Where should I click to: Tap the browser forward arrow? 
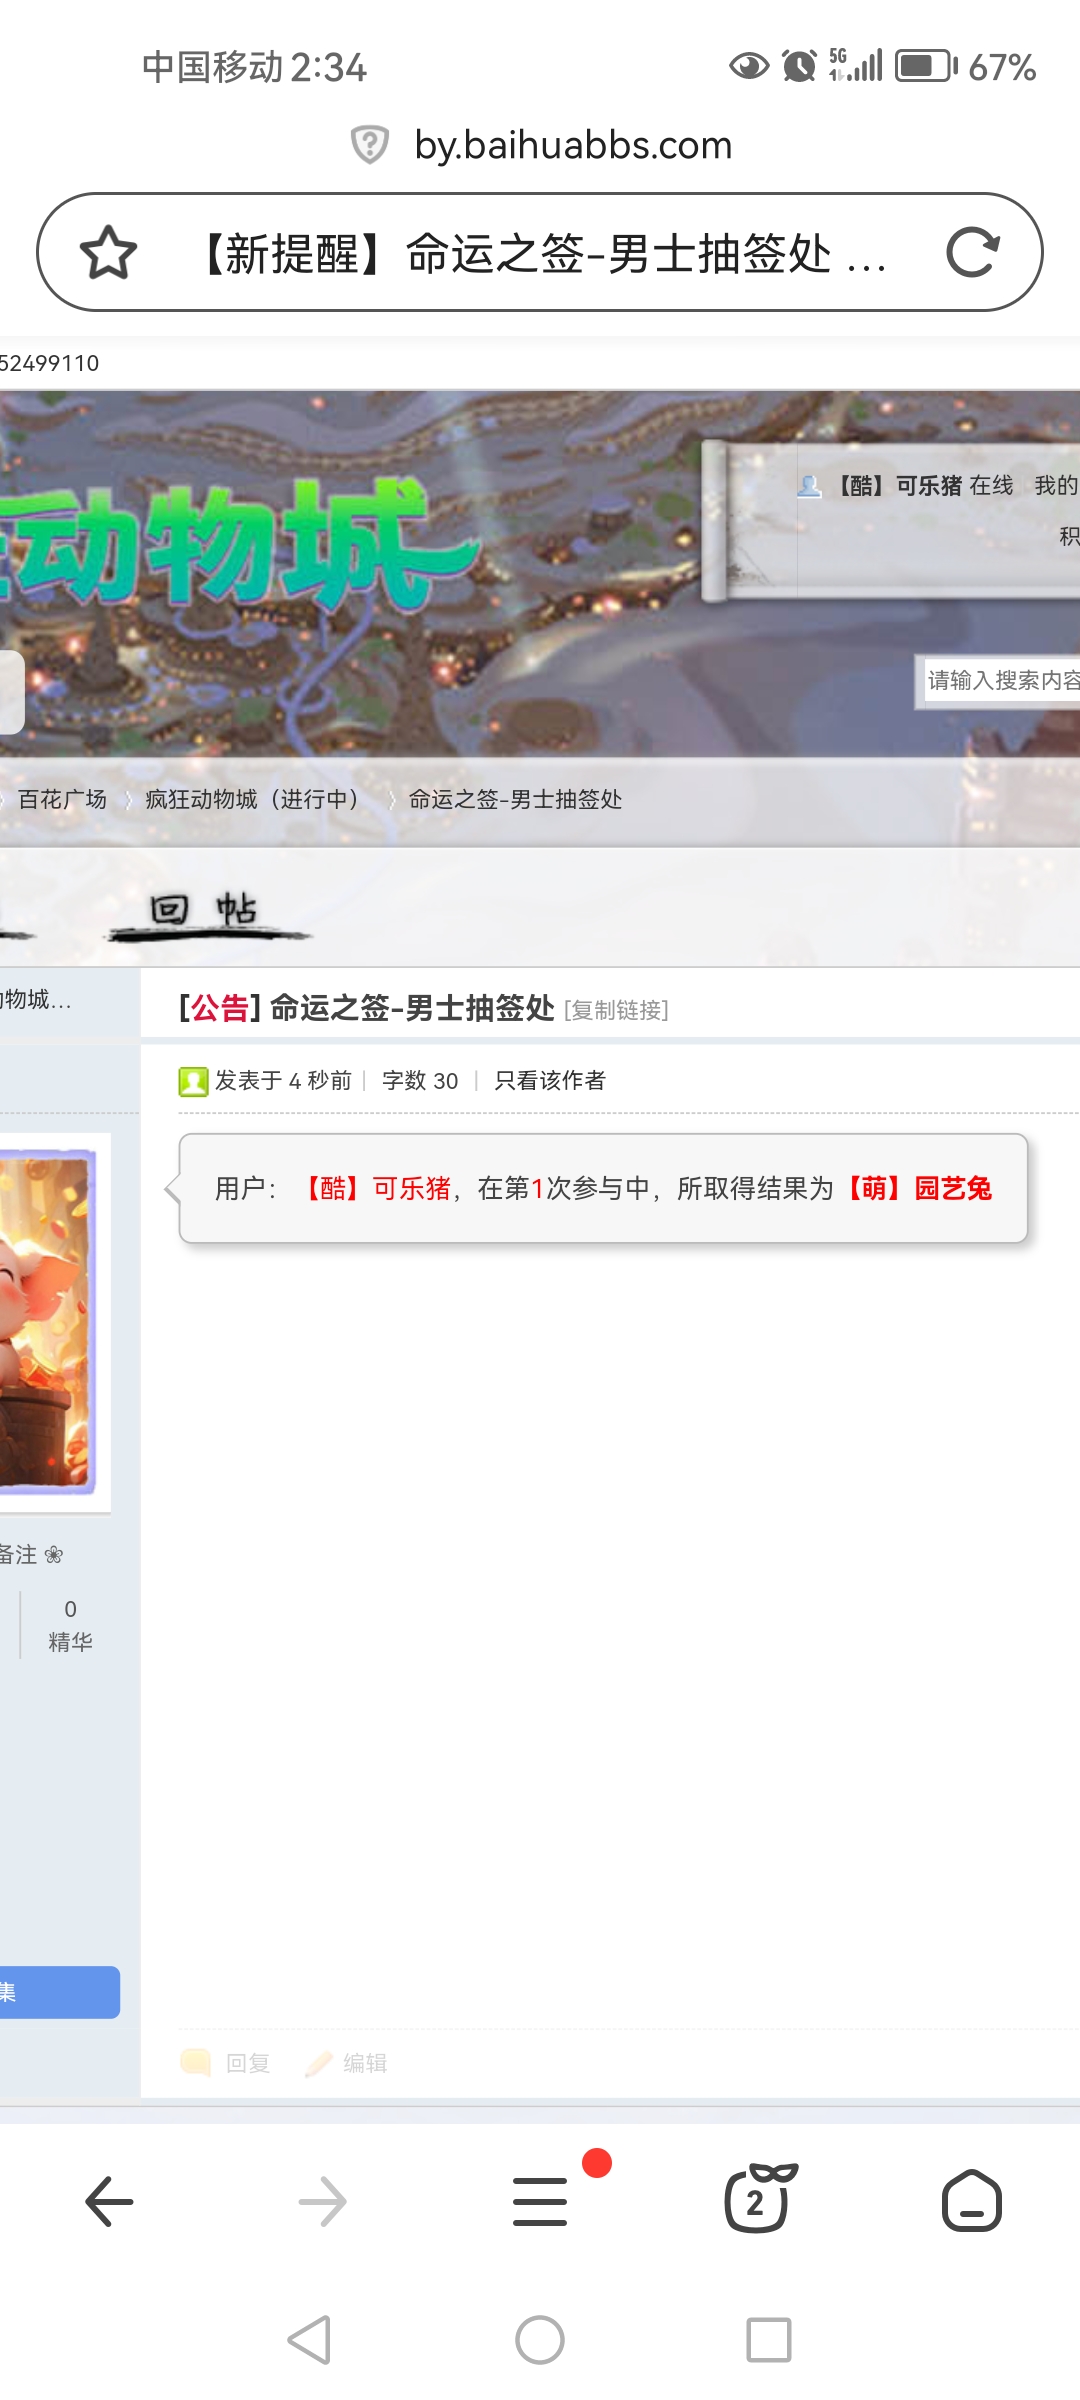click(323, 2201)
